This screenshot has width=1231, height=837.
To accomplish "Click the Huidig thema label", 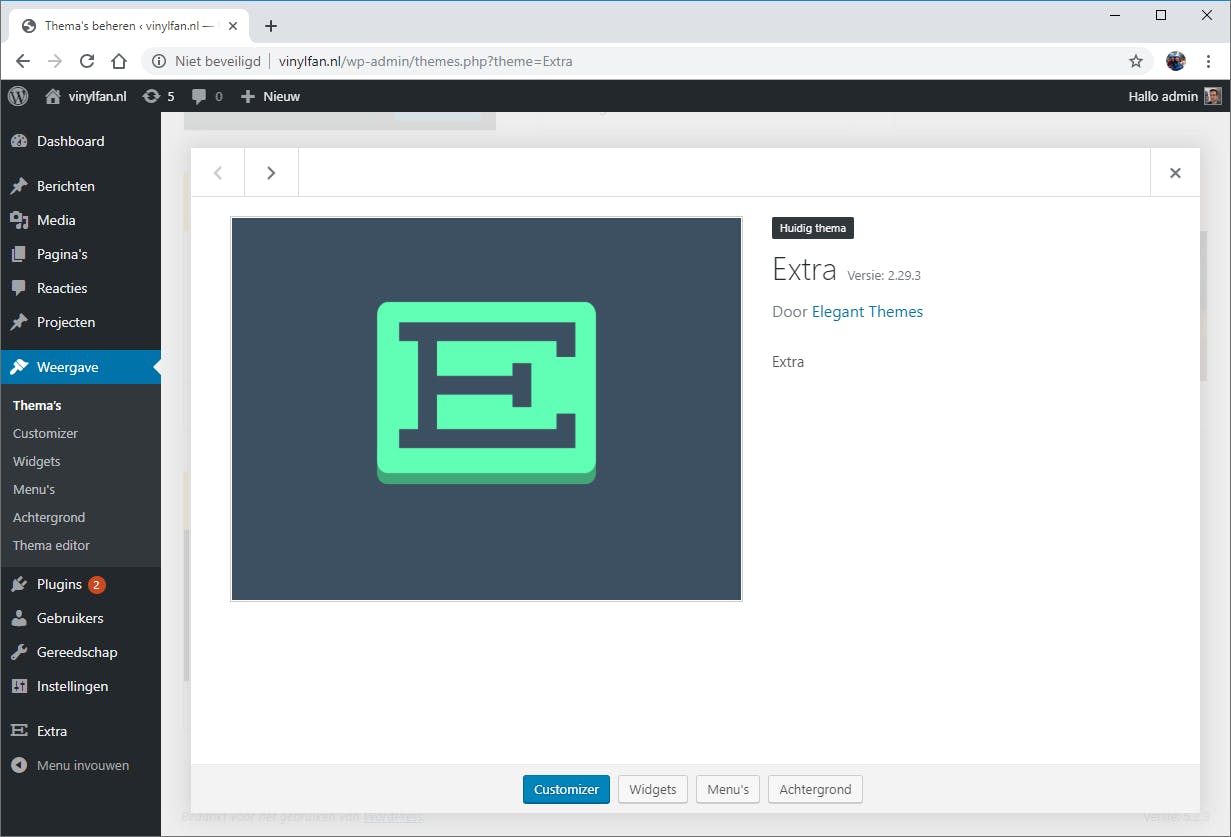I will click(x=813, y=228).
